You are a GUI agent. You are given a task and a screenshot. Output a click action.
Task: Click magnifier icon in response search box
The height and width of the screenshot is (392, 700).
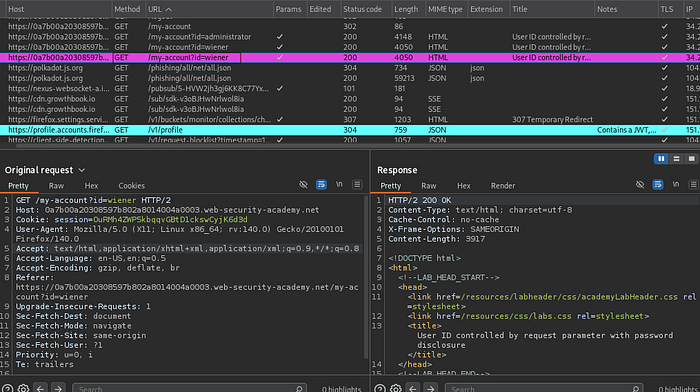(636, 389)
